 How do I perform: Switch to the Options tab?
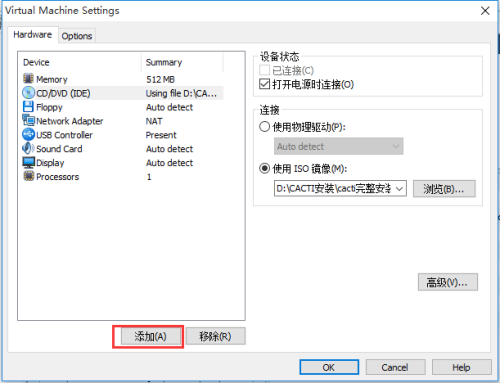click(x=77, y=36)
